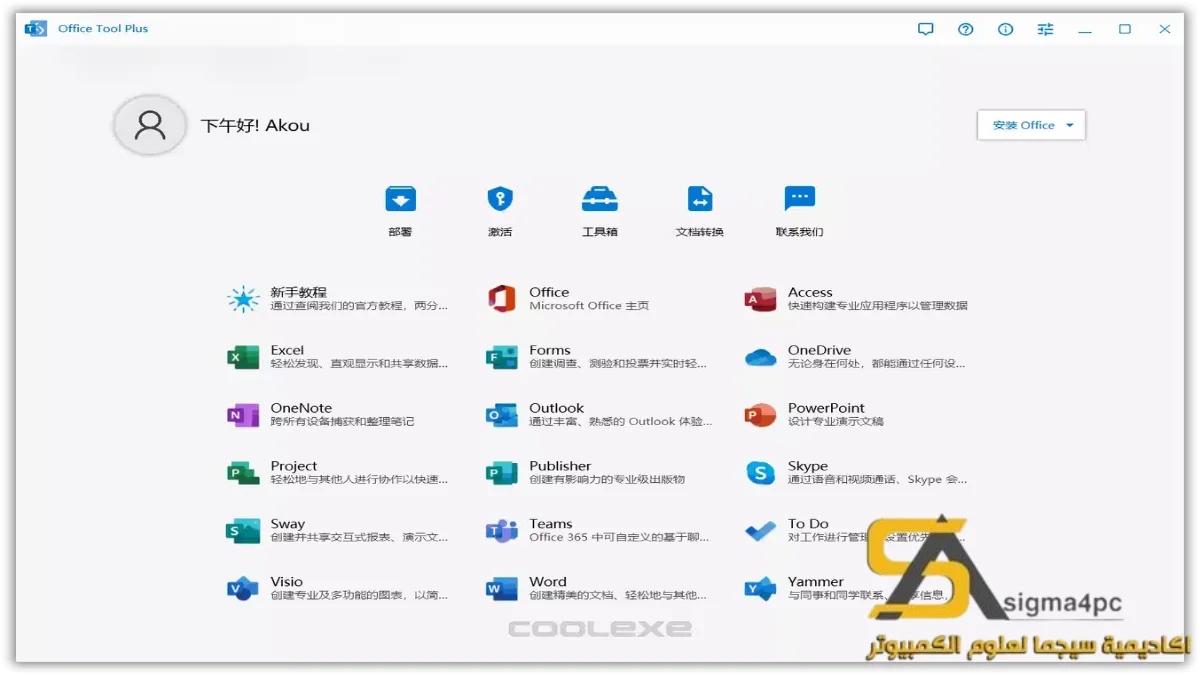
Task: Click the Office Tool Plus logo icon
Action: (x=36, y=29)
